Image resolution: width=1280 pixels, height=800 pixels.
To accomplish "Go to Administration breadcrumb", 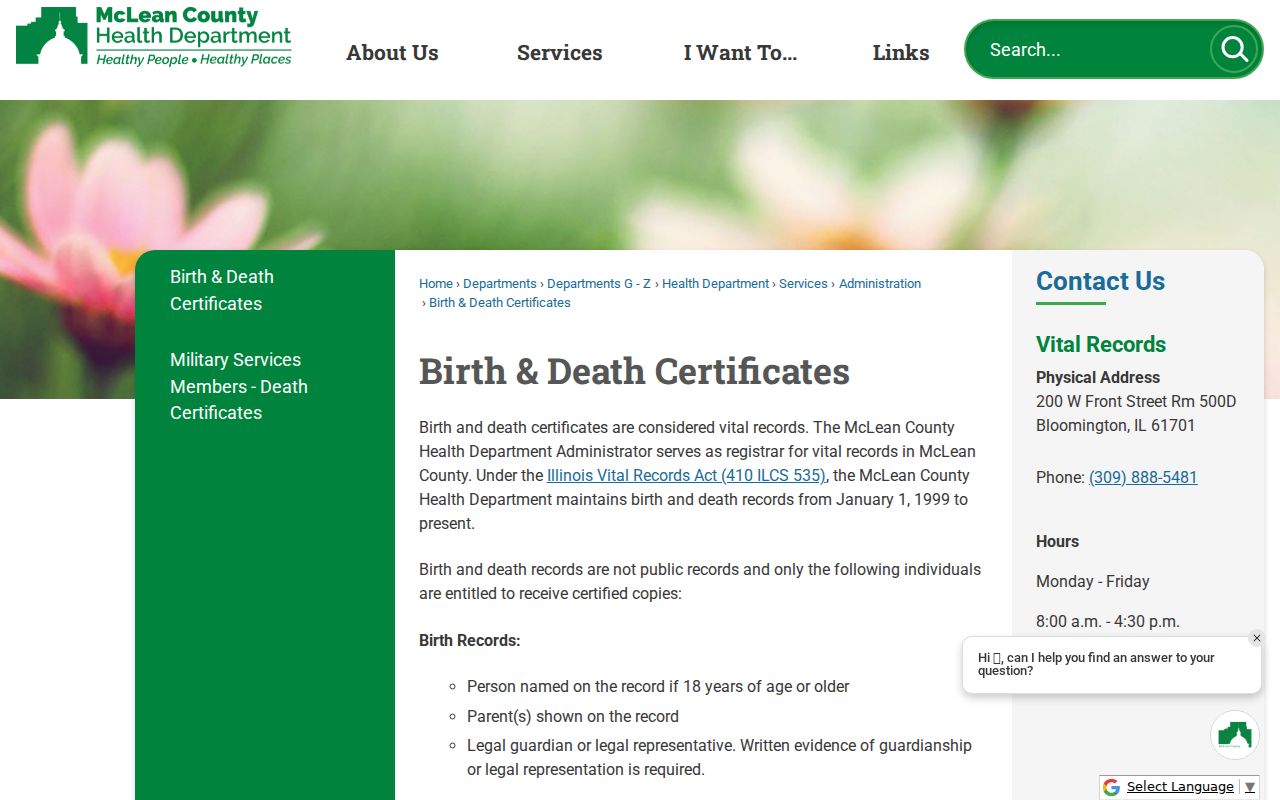I will pos(880,284).
